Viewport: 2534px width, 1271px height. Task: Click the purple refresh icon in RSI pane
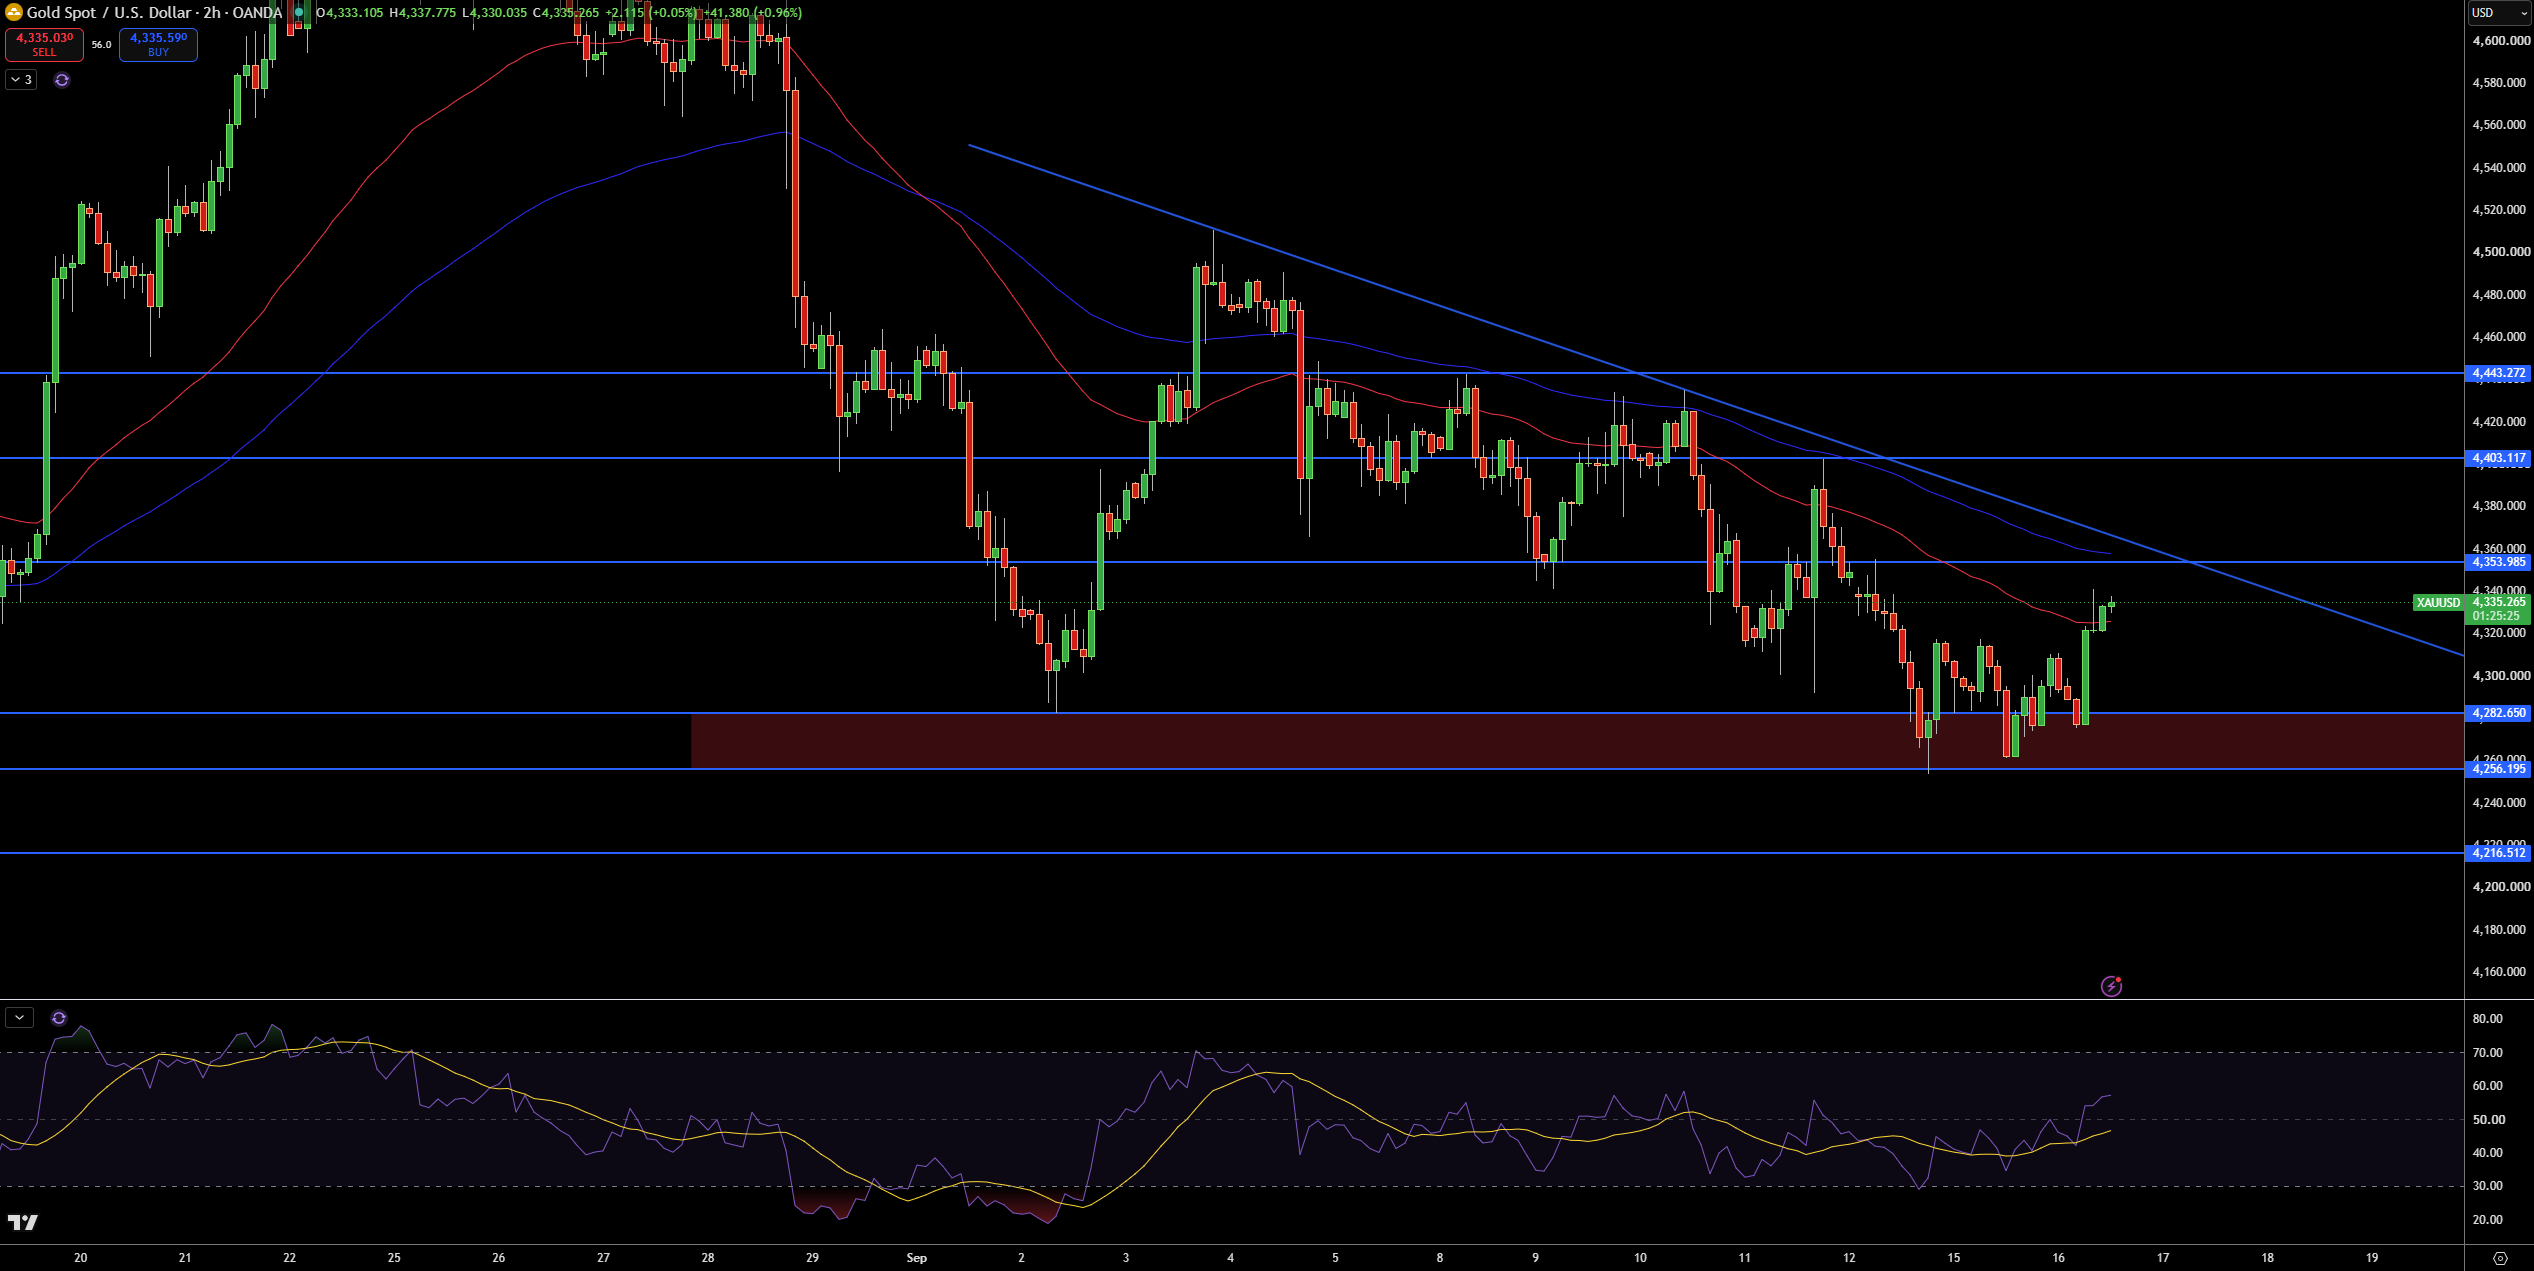pyautogui.click(x=59, y=1018)
